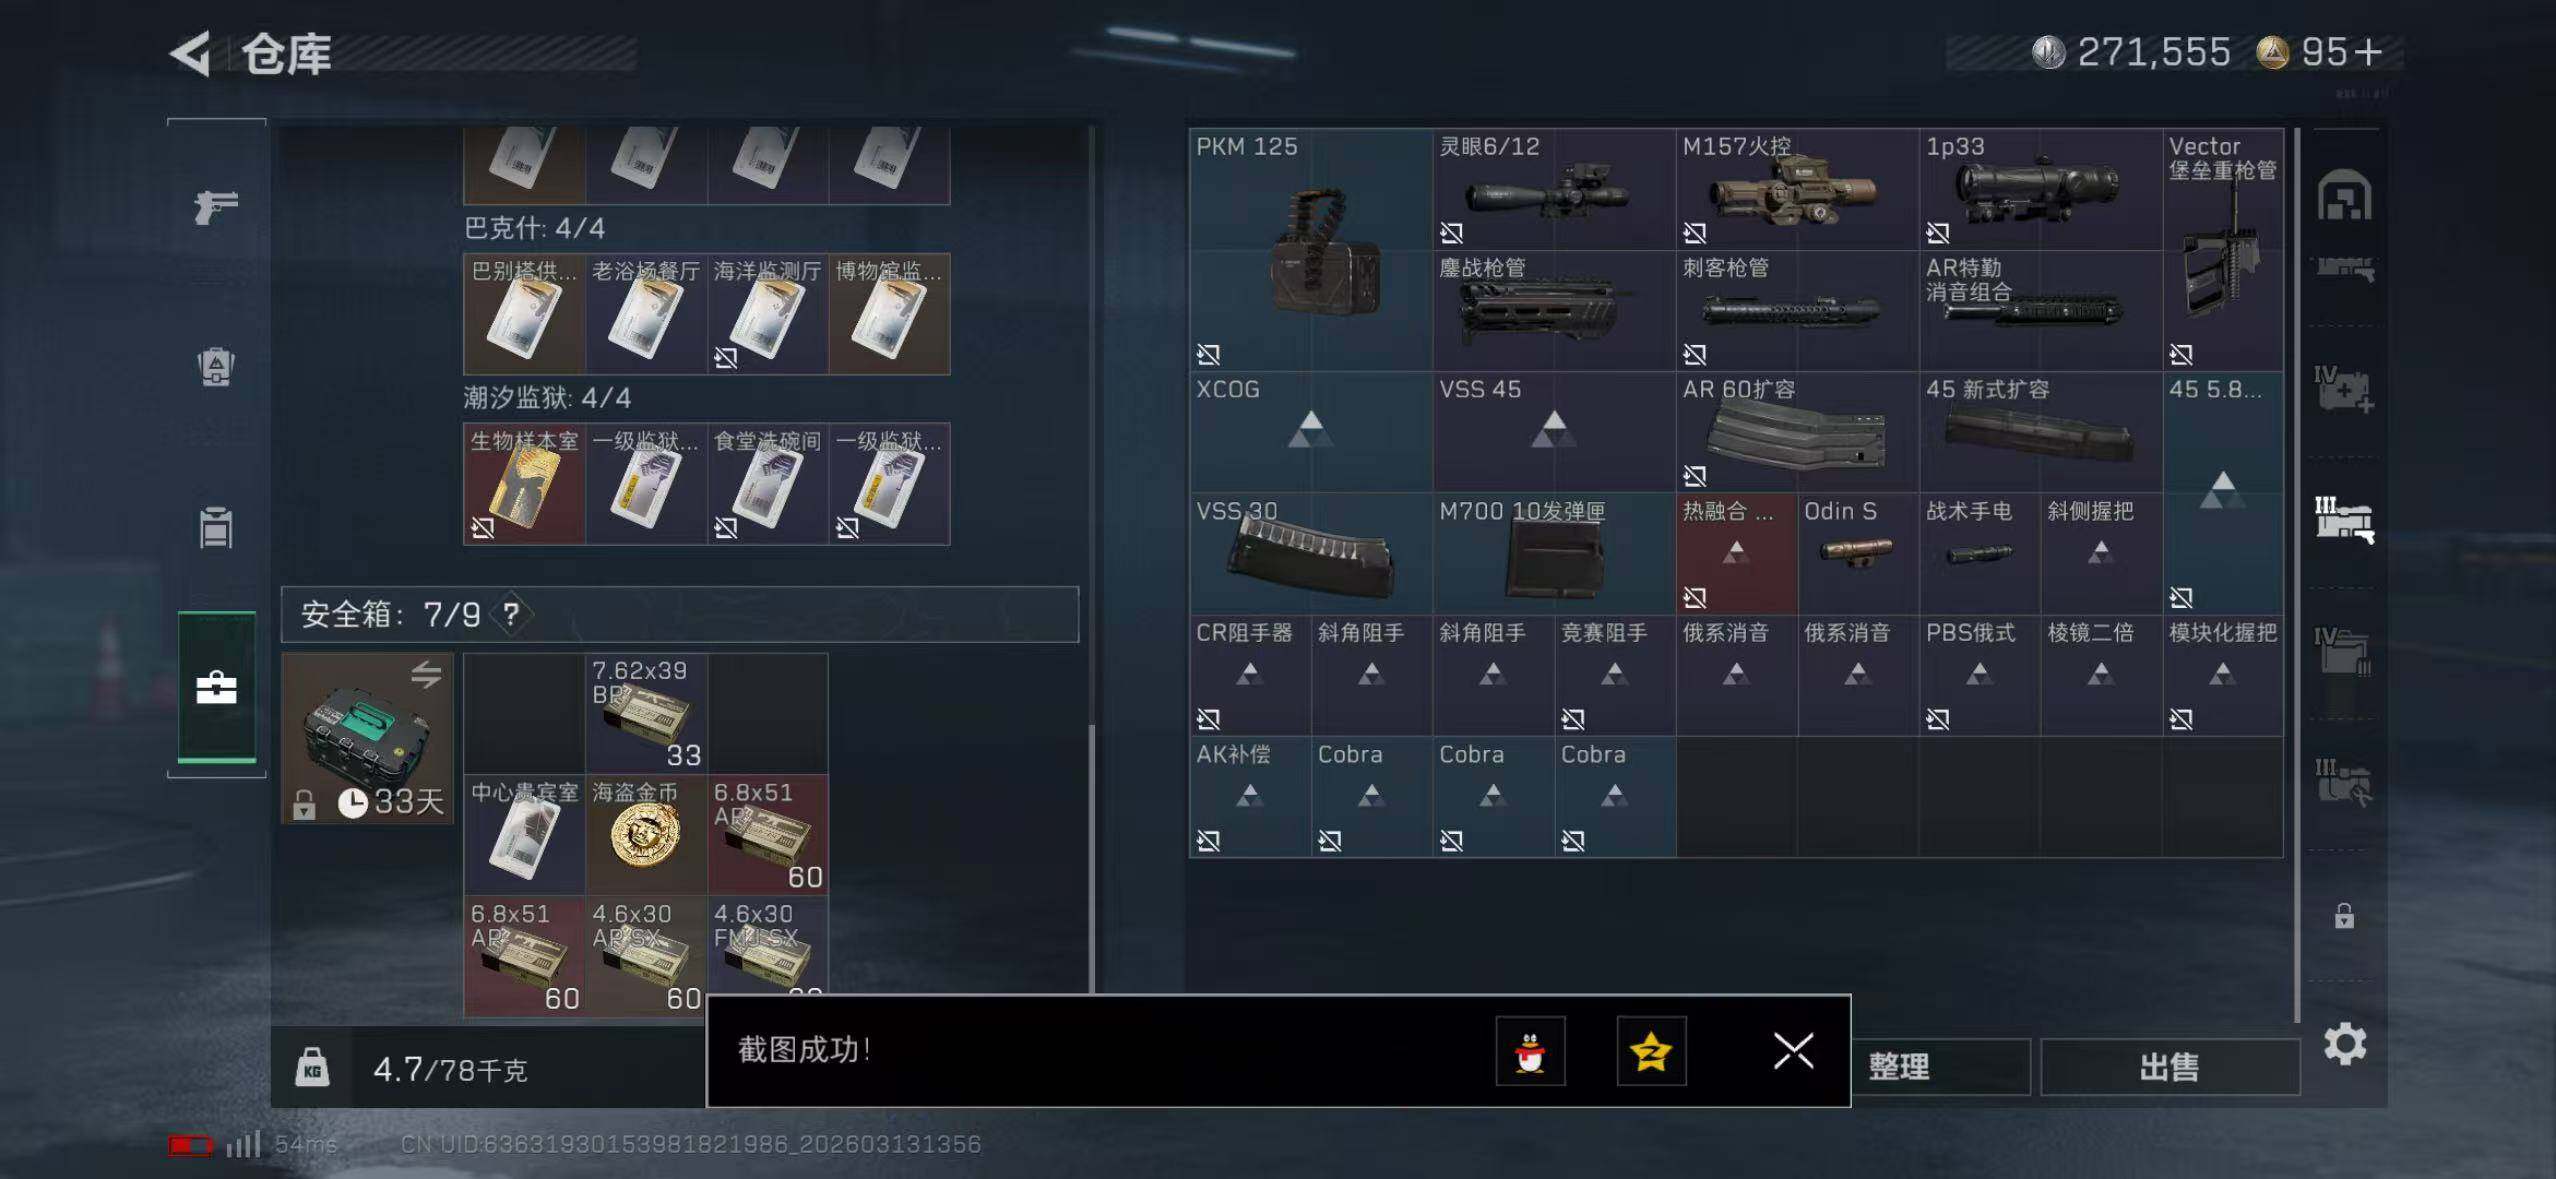
Task: Open the weapons pistol category in sidebar
Action: 216,207
